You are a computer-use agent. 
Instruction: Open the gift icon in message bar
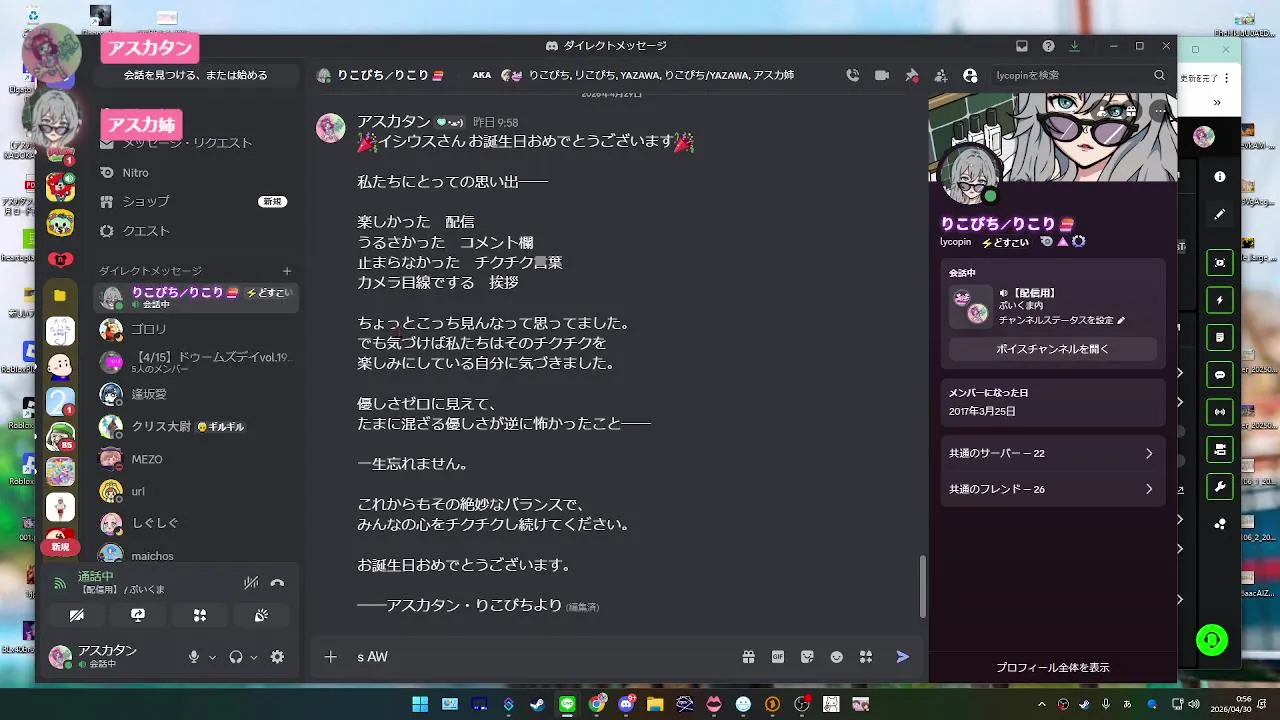point(748,657)
